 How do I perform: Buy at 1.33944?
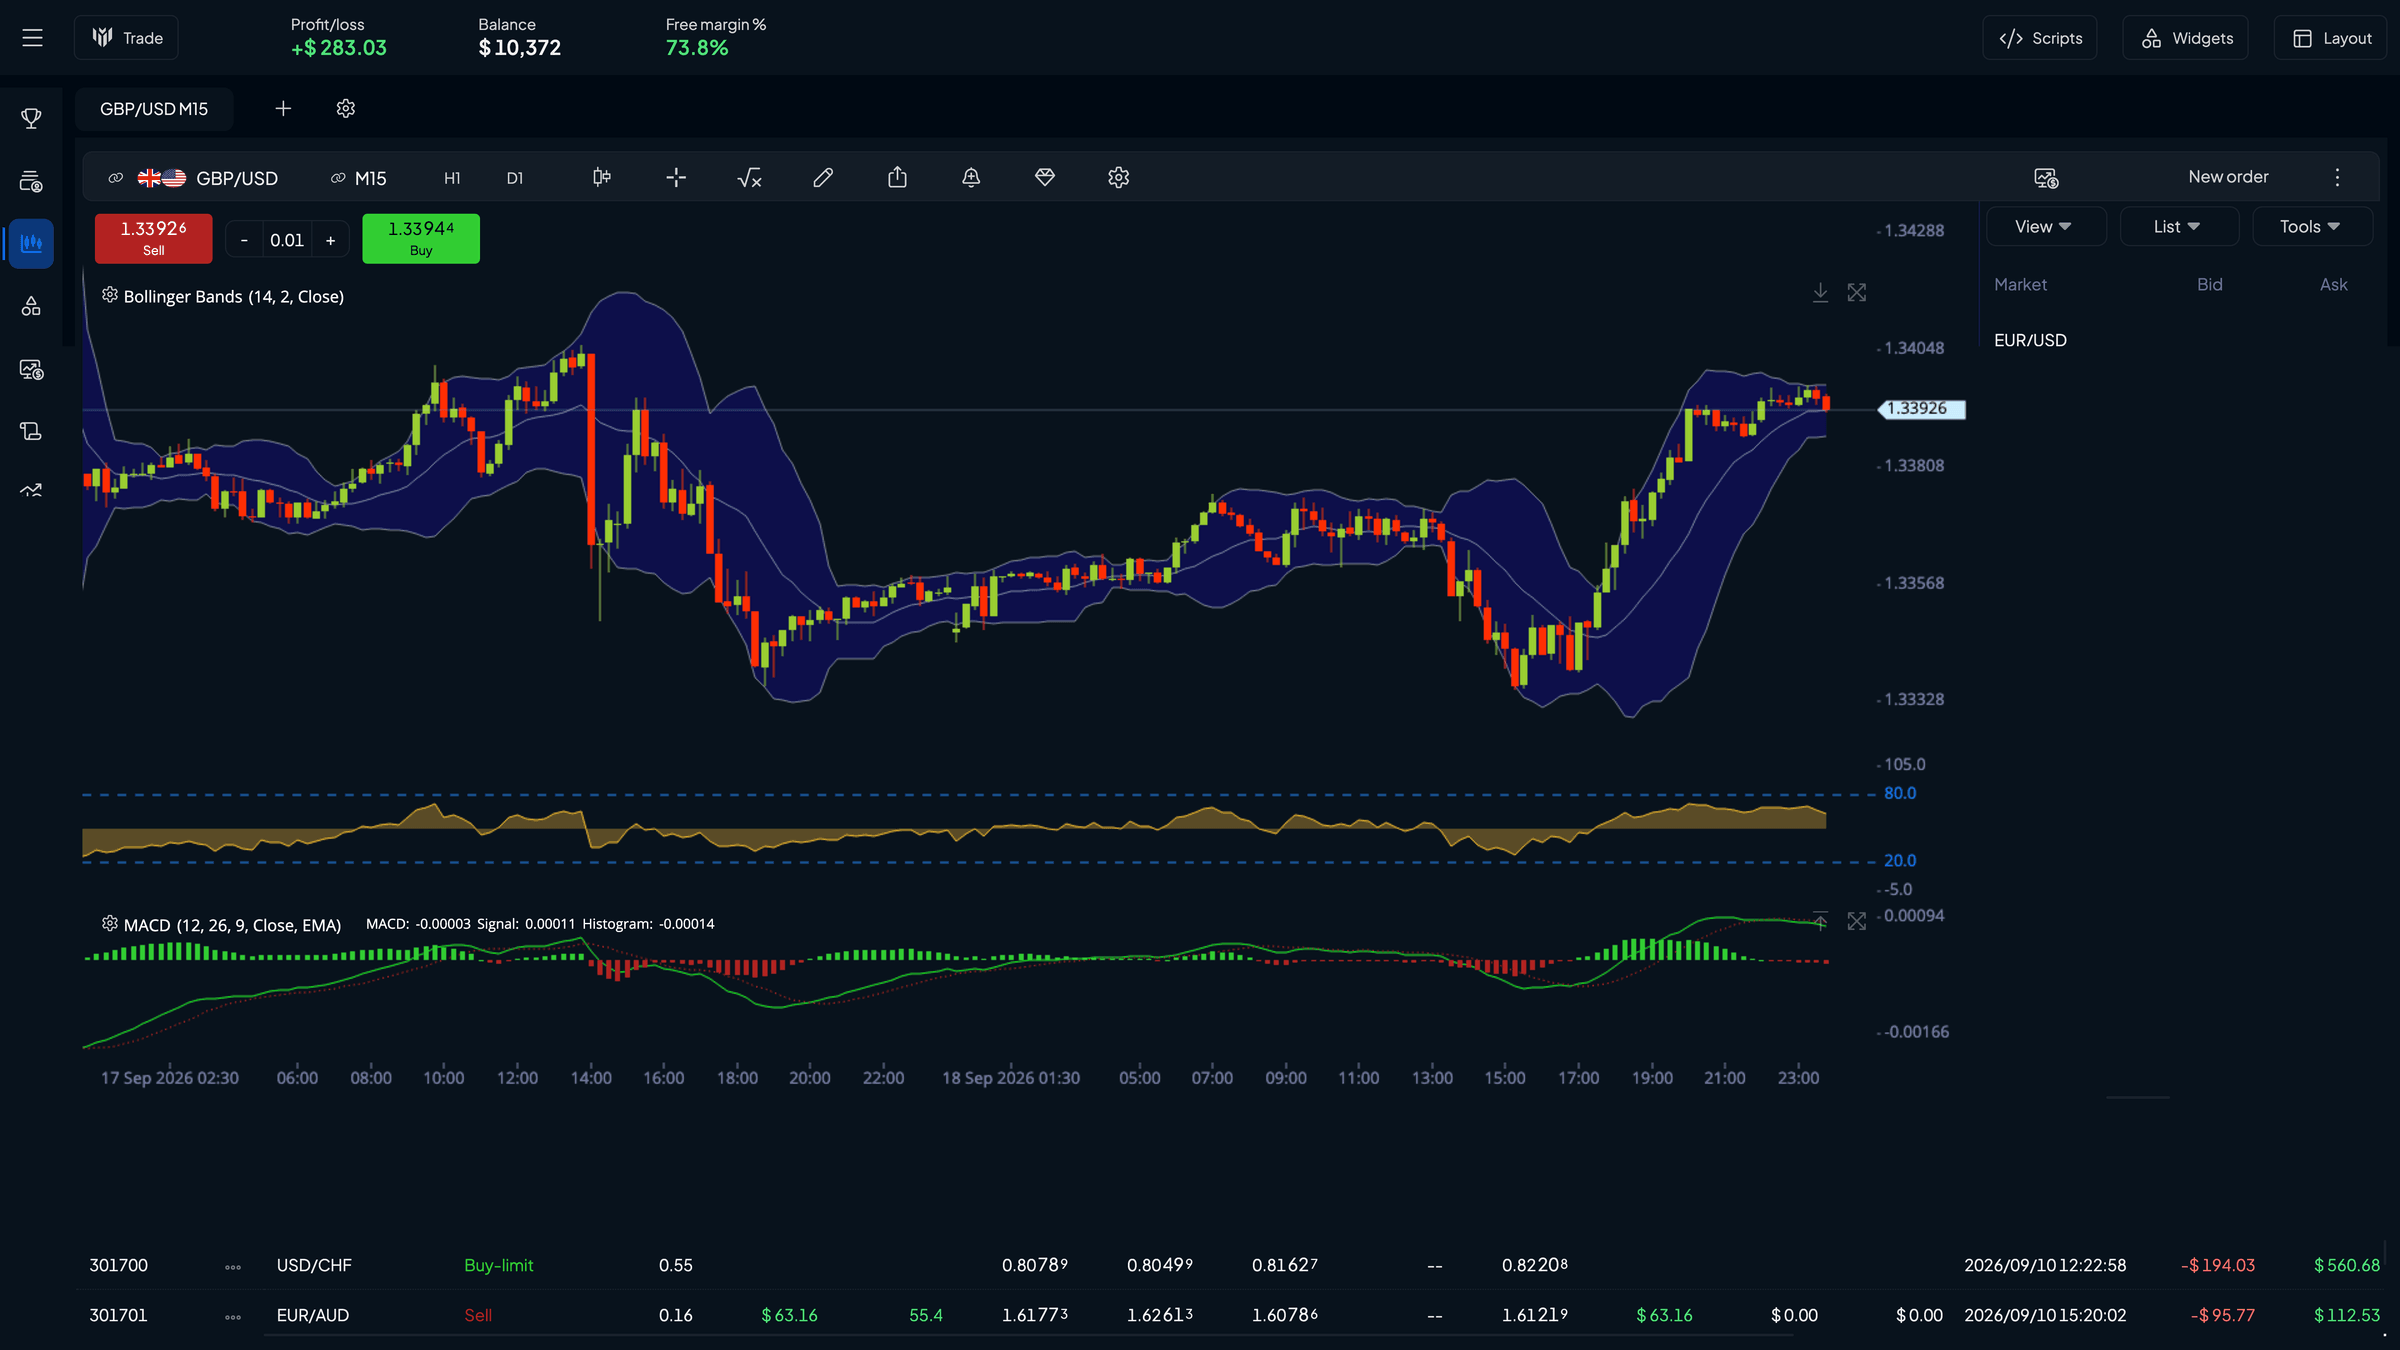[x=421, y=238]
